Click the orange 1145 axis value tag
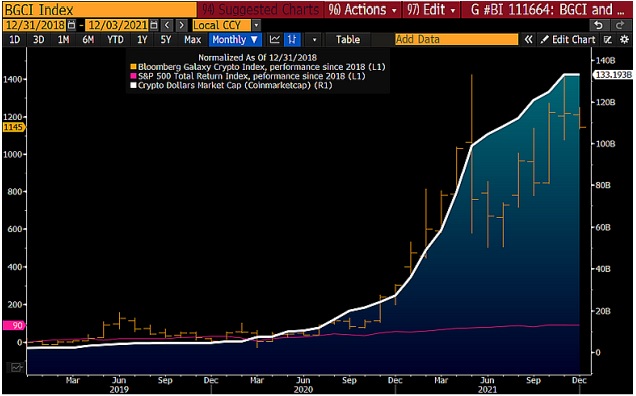The image size is (636, 396). tap(13, 127)
